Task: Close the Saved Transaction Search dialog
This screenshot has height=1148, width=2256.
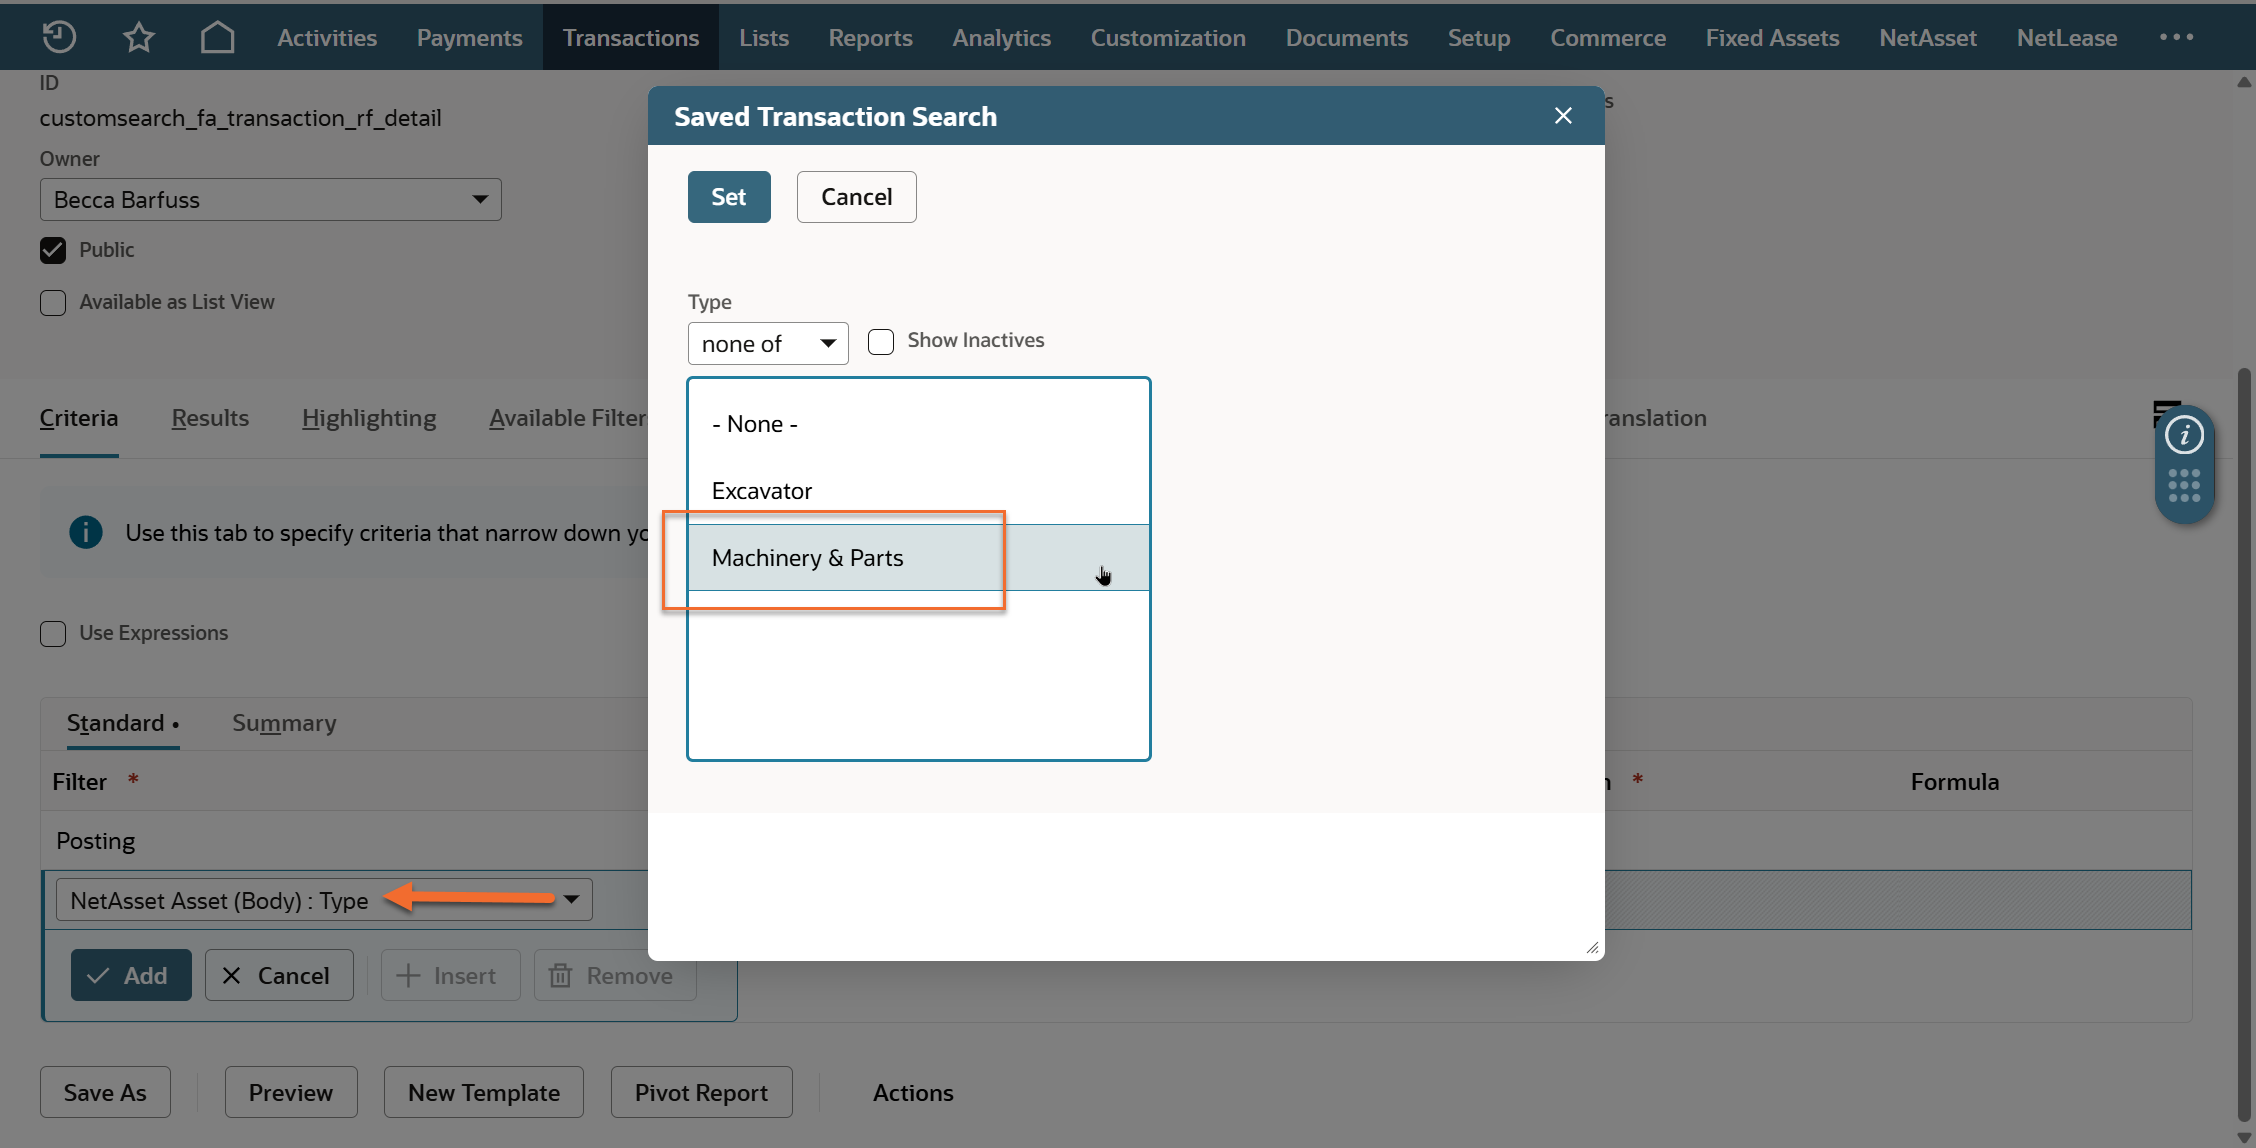Action: click(x=1563, y=116)
